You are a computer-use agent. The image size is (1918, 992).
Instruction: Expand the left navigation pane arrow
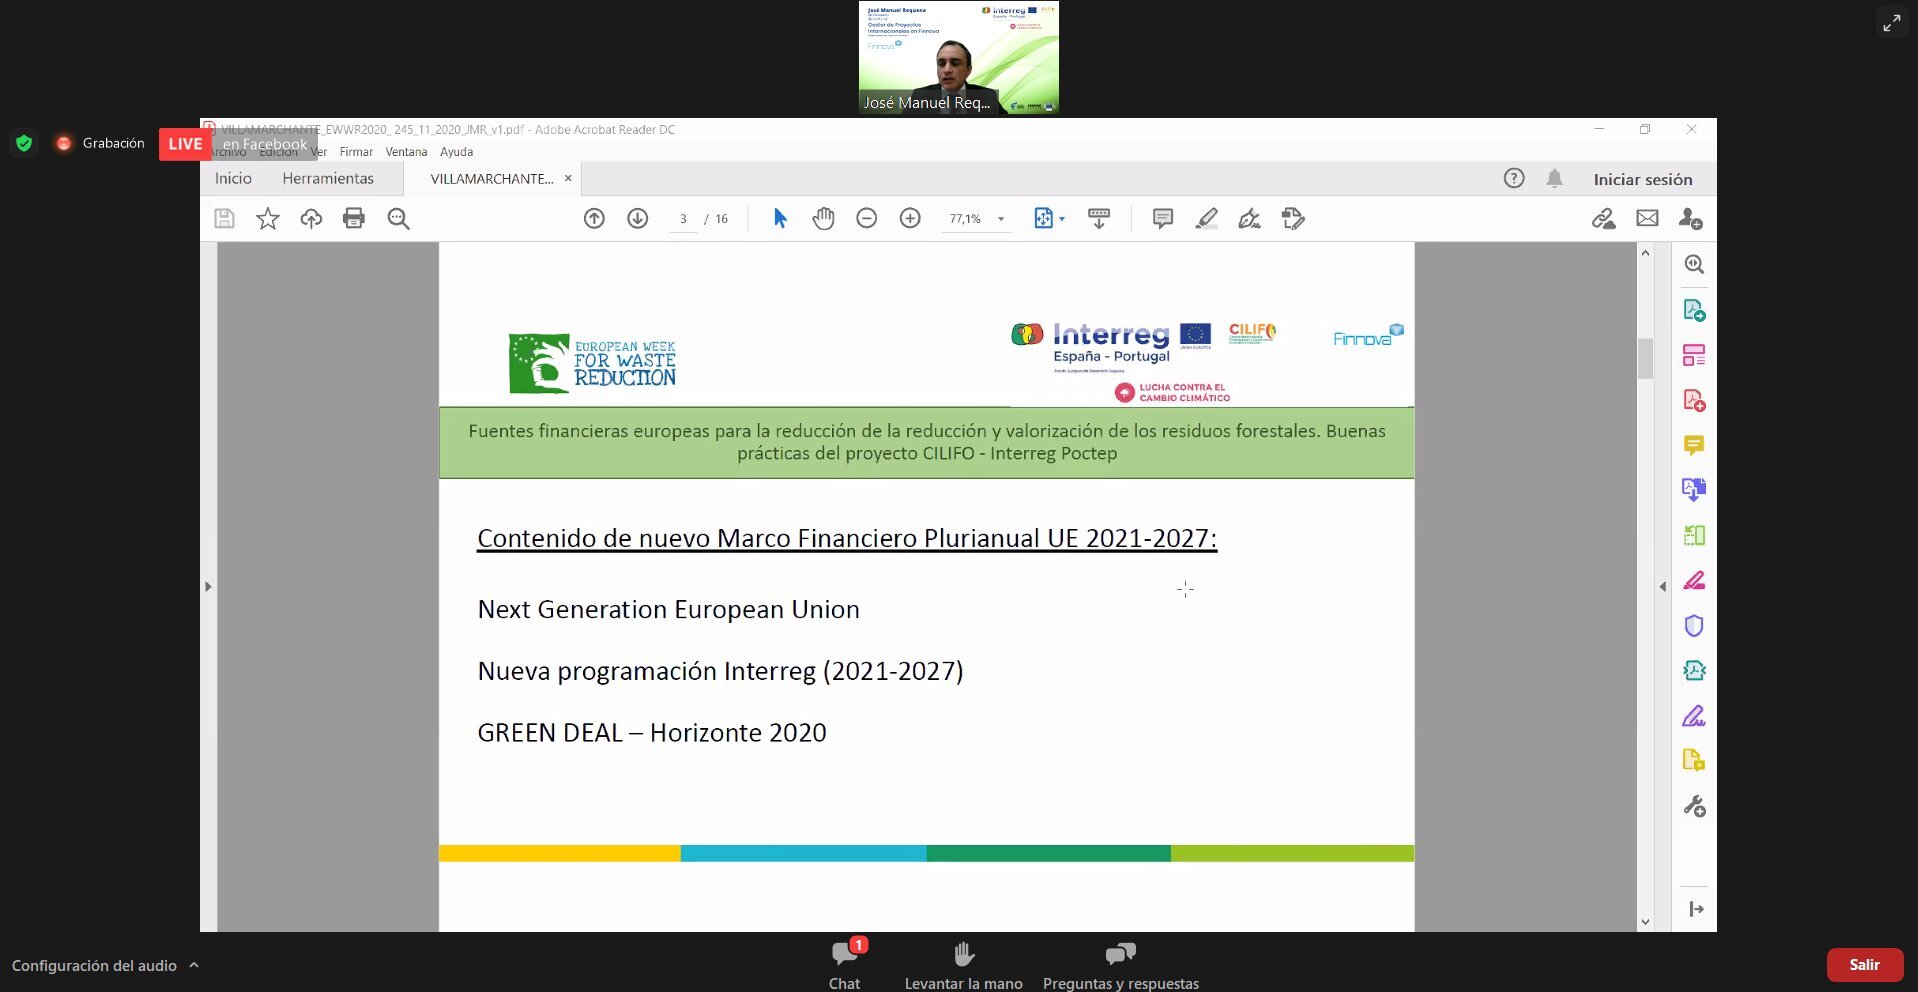[x=208, y=586]
